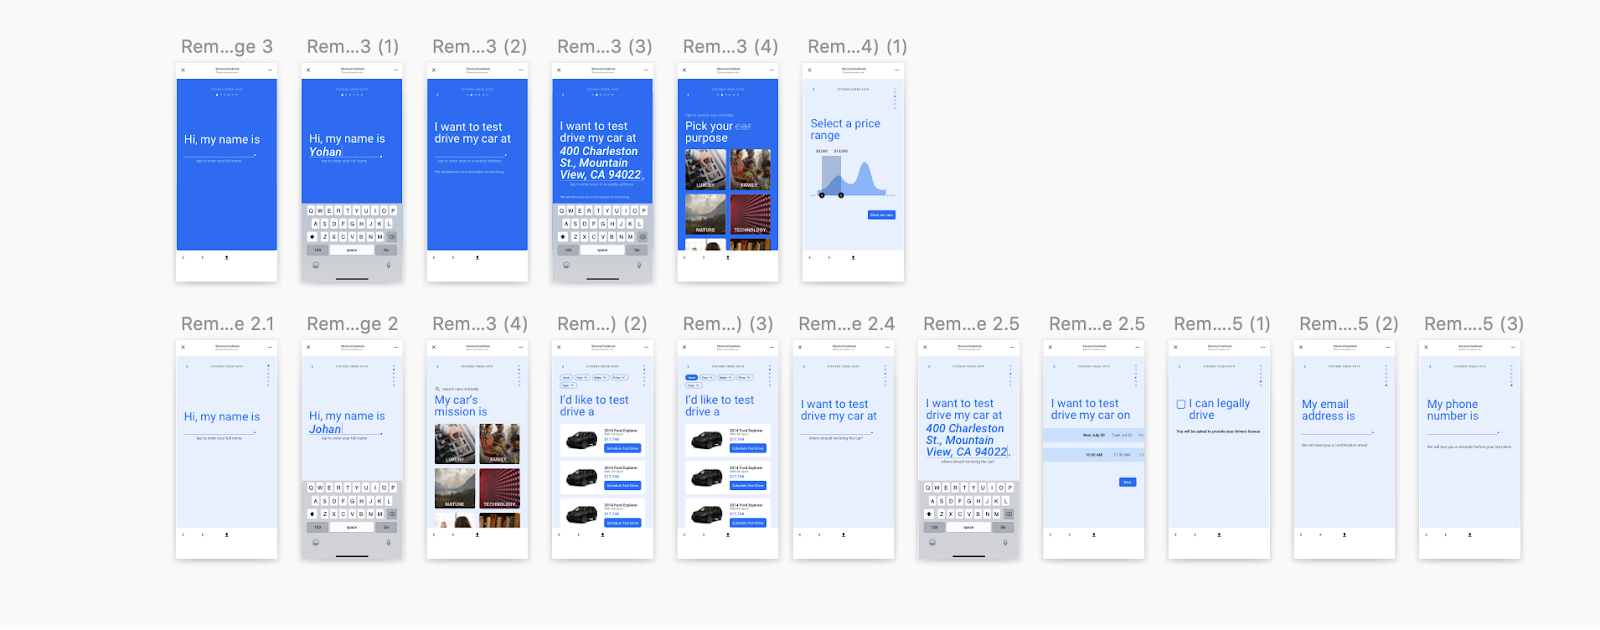Click 'Show me cars' button in Rem...4) (1)

pos(882,215)
